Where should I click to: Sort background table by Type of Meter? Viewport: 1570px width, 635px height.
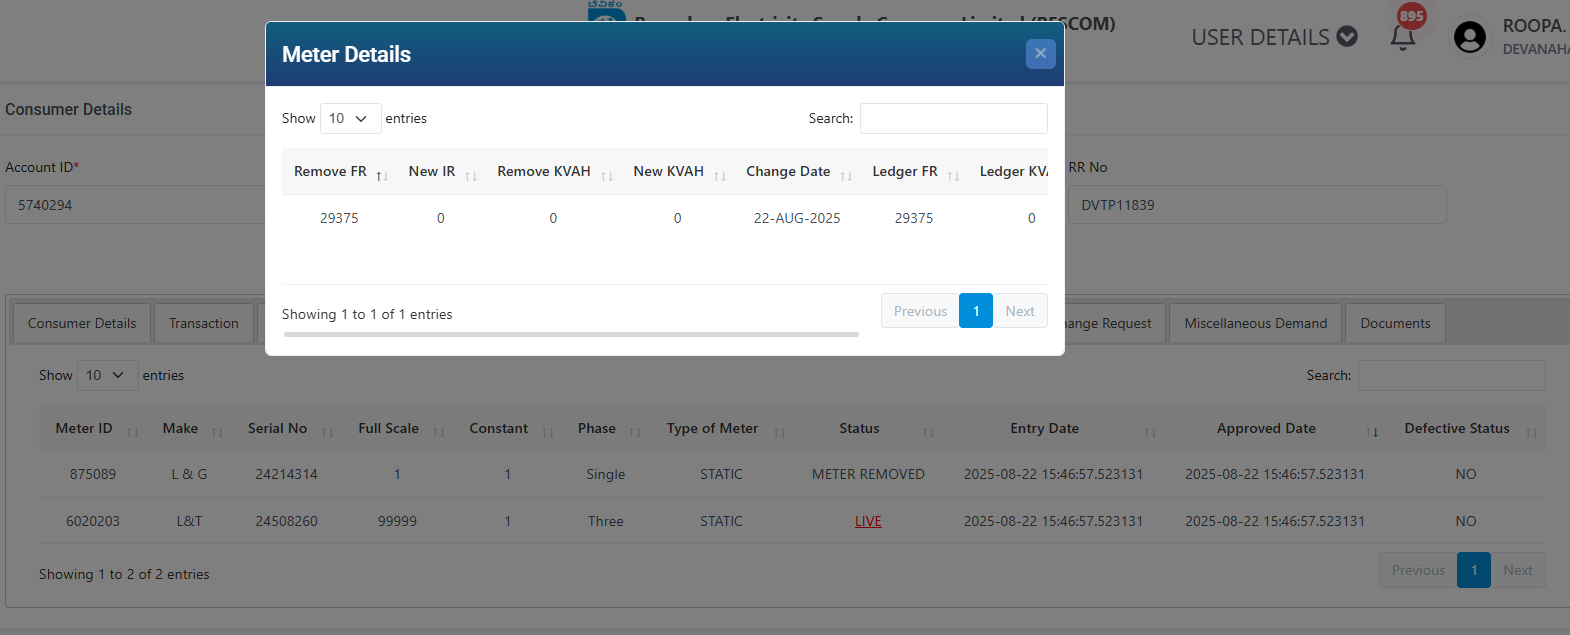722,428
